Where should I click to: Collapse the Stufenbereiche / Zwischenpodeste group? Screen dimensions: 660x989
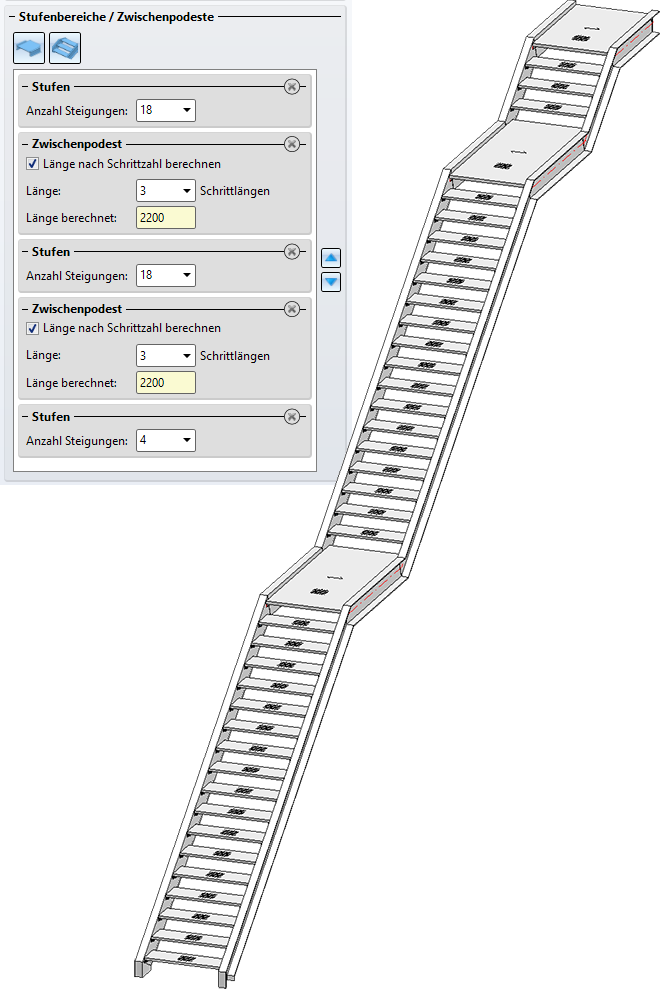pos(12,17)
